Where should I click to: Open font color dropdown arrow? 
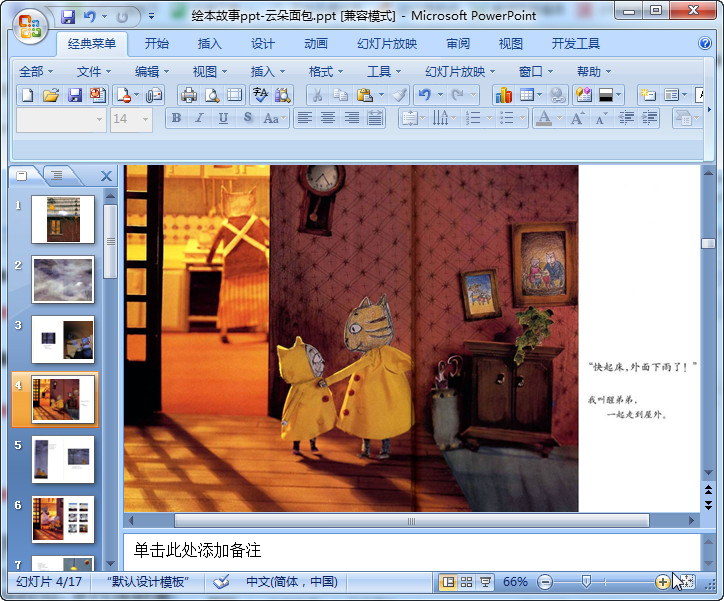pyautogui.click(x=559, y=118)
